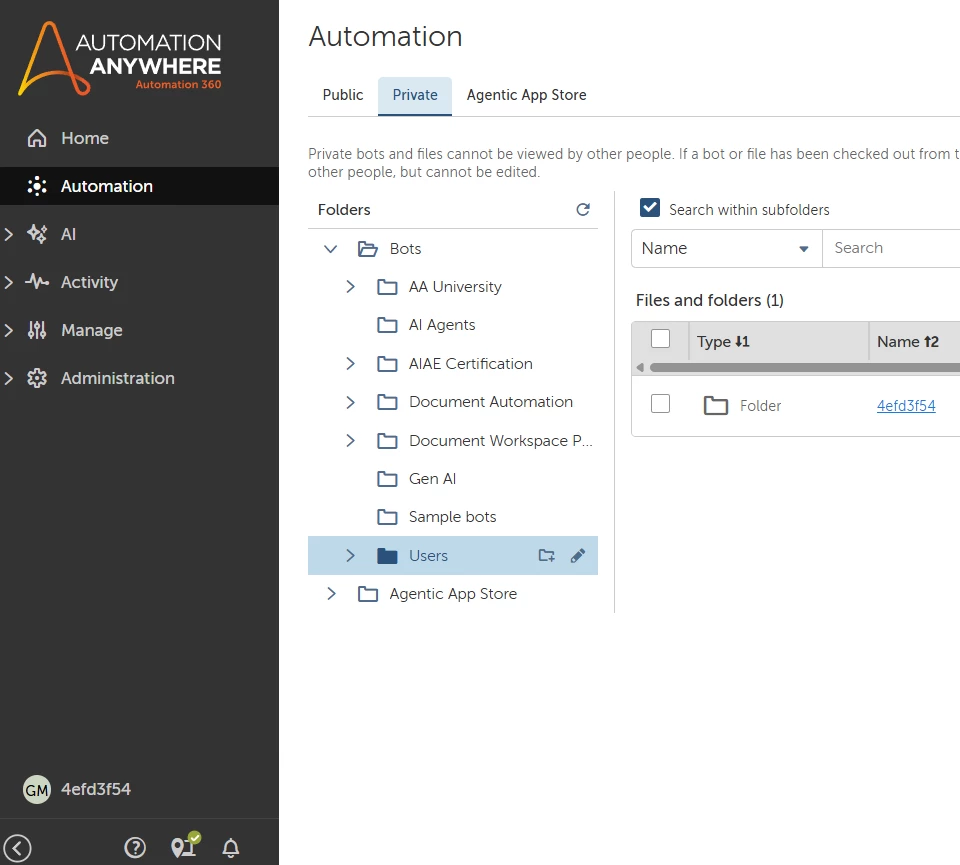Open the help question mark icon
Image resolution: width=960 pixels, height=865 pixels.
point(135,847)
